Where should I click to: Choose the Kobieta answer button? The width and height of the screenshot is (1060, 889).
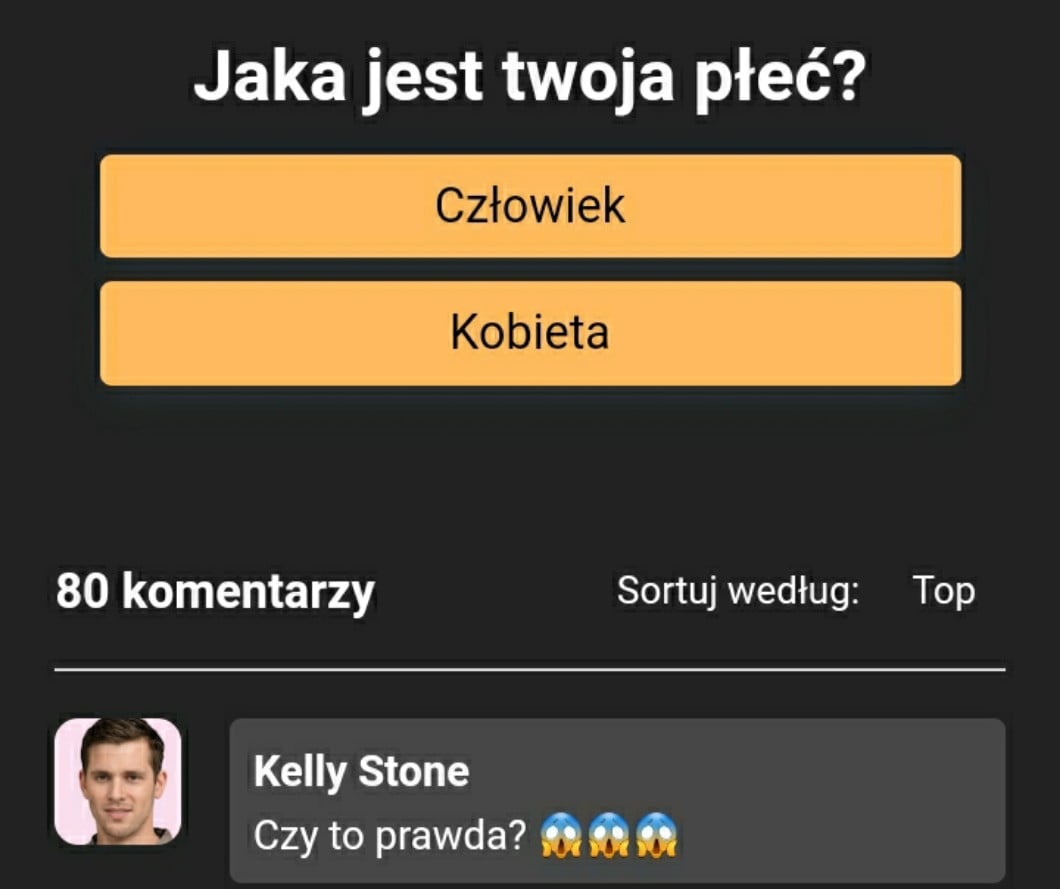click(x=531, y=333)
